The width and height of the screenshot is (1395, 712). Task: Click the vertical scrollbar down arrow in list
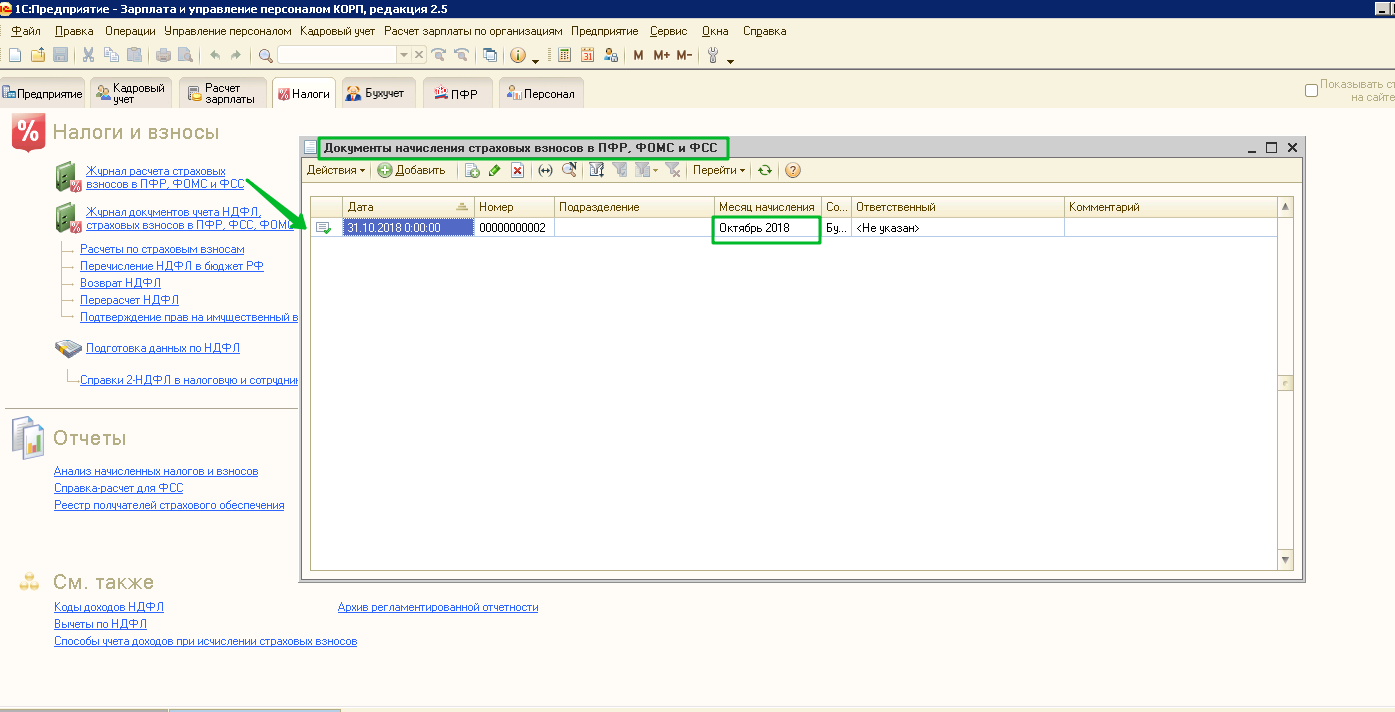coord(1285,560)
